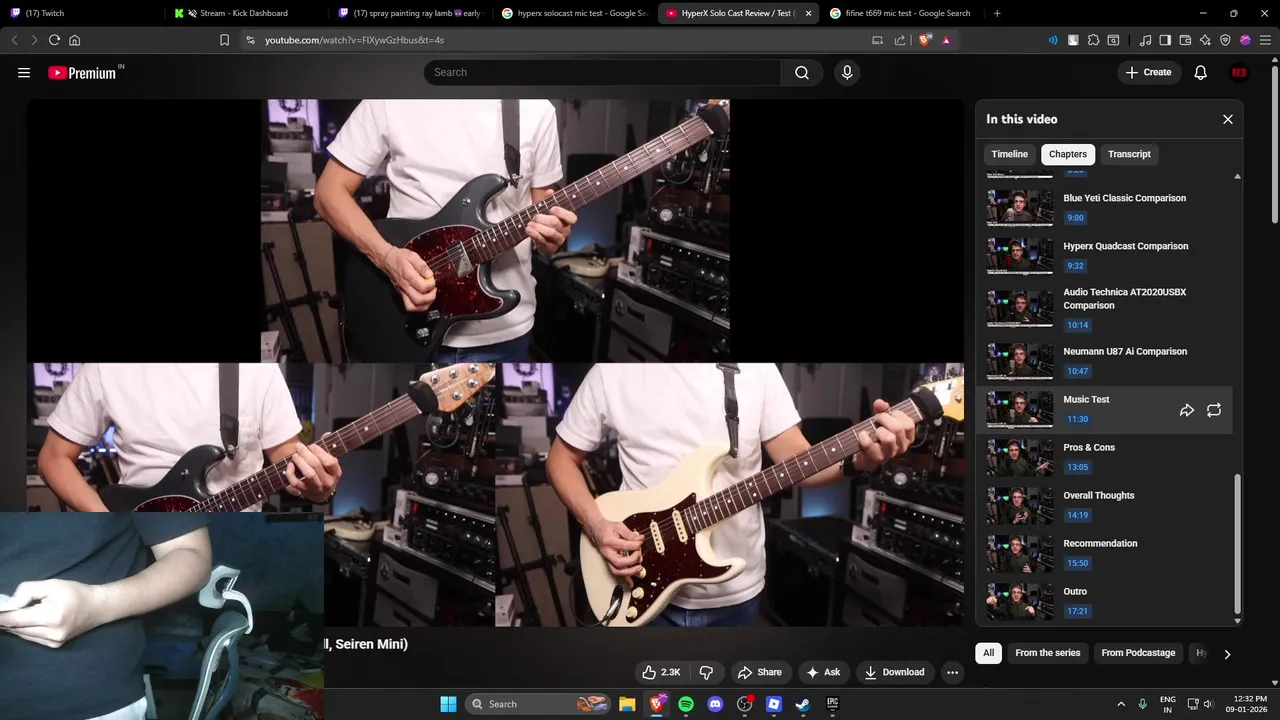Click the 14:19 Overall Thoughts timestamp
1280x720 pixels.
click(x=1077, y=515)
